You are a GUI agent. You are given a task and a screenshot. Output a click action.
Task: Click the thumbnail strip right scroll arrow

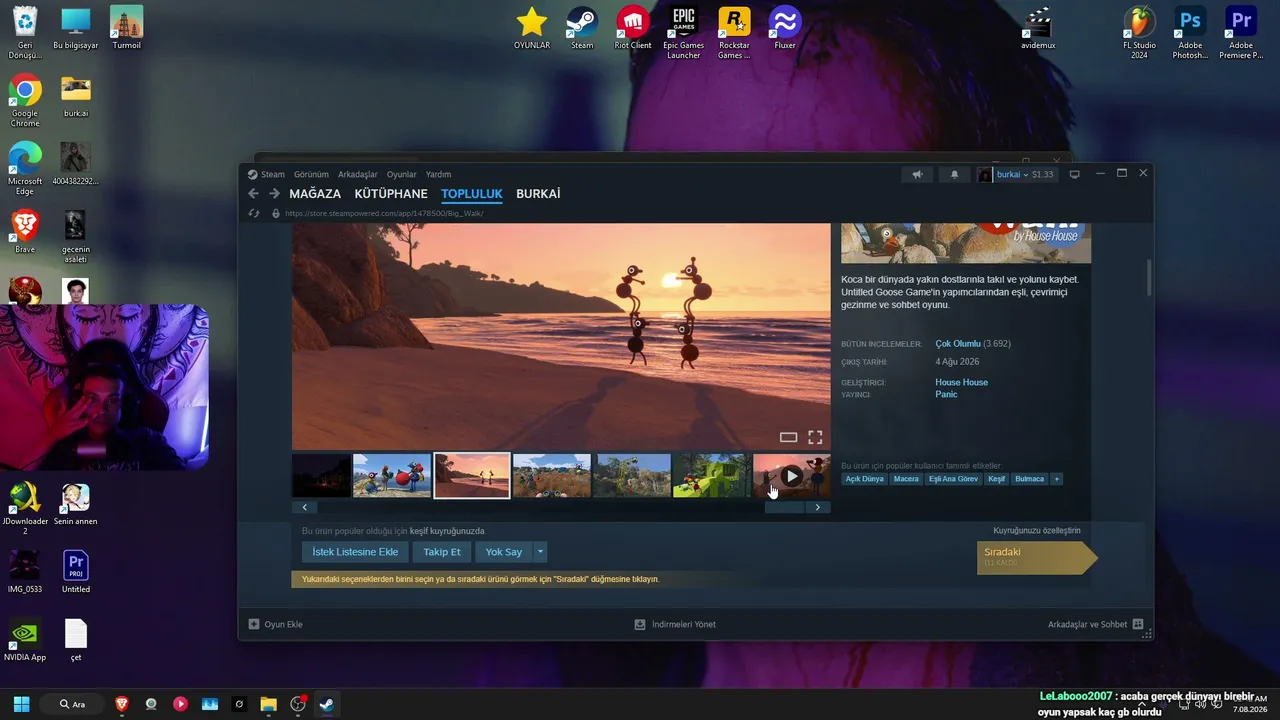coord(818,507)
